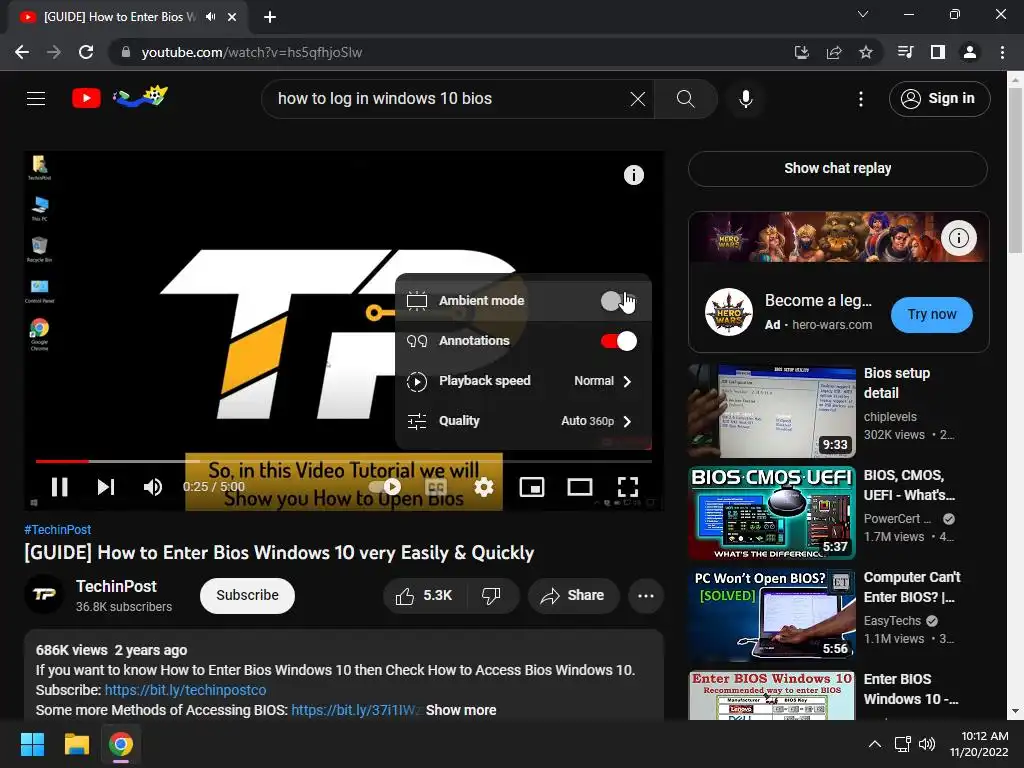
Task: Like the video (5.3K)
Action: [423, 596]
